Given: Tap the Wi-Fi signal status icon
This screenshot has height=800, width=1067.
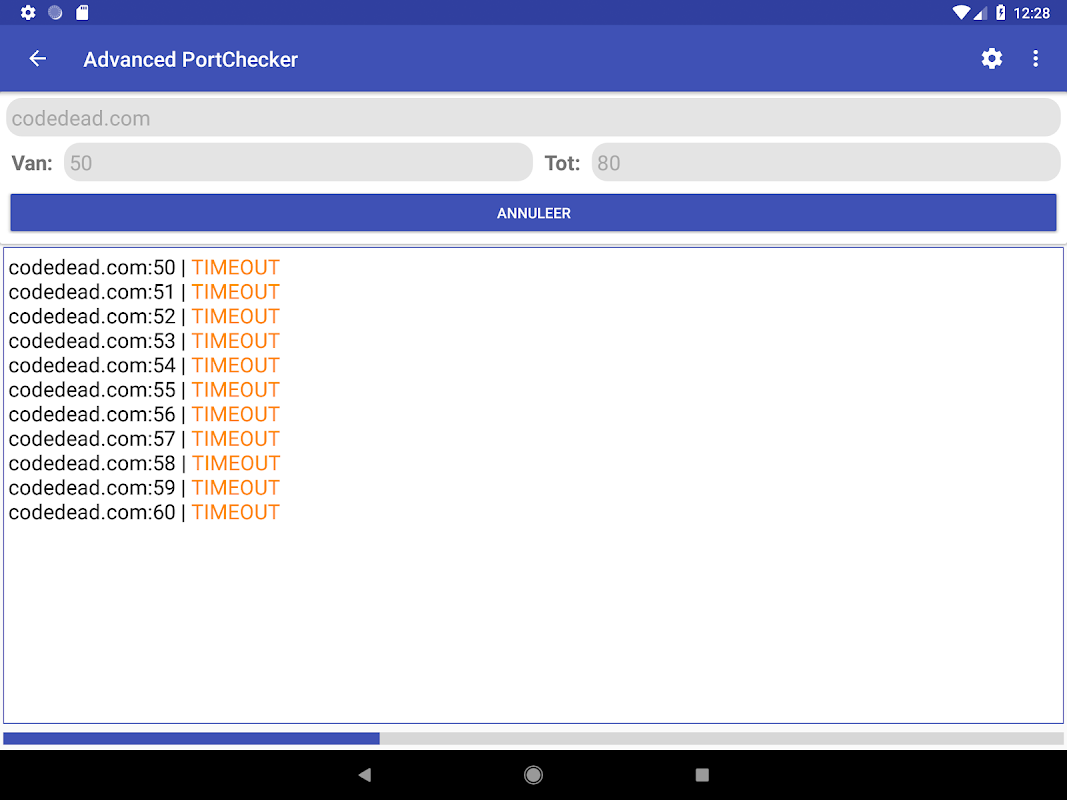Looking at the screenshot, I should [961, 12].
